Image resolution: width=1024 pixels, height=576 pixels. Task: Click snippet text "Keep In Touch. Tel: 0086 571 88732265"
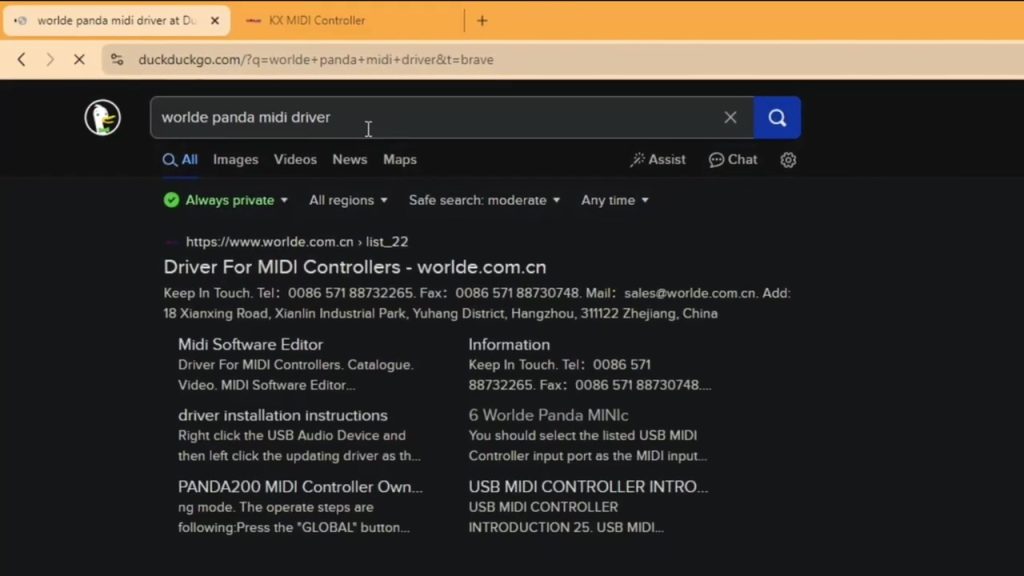[289, 293]
